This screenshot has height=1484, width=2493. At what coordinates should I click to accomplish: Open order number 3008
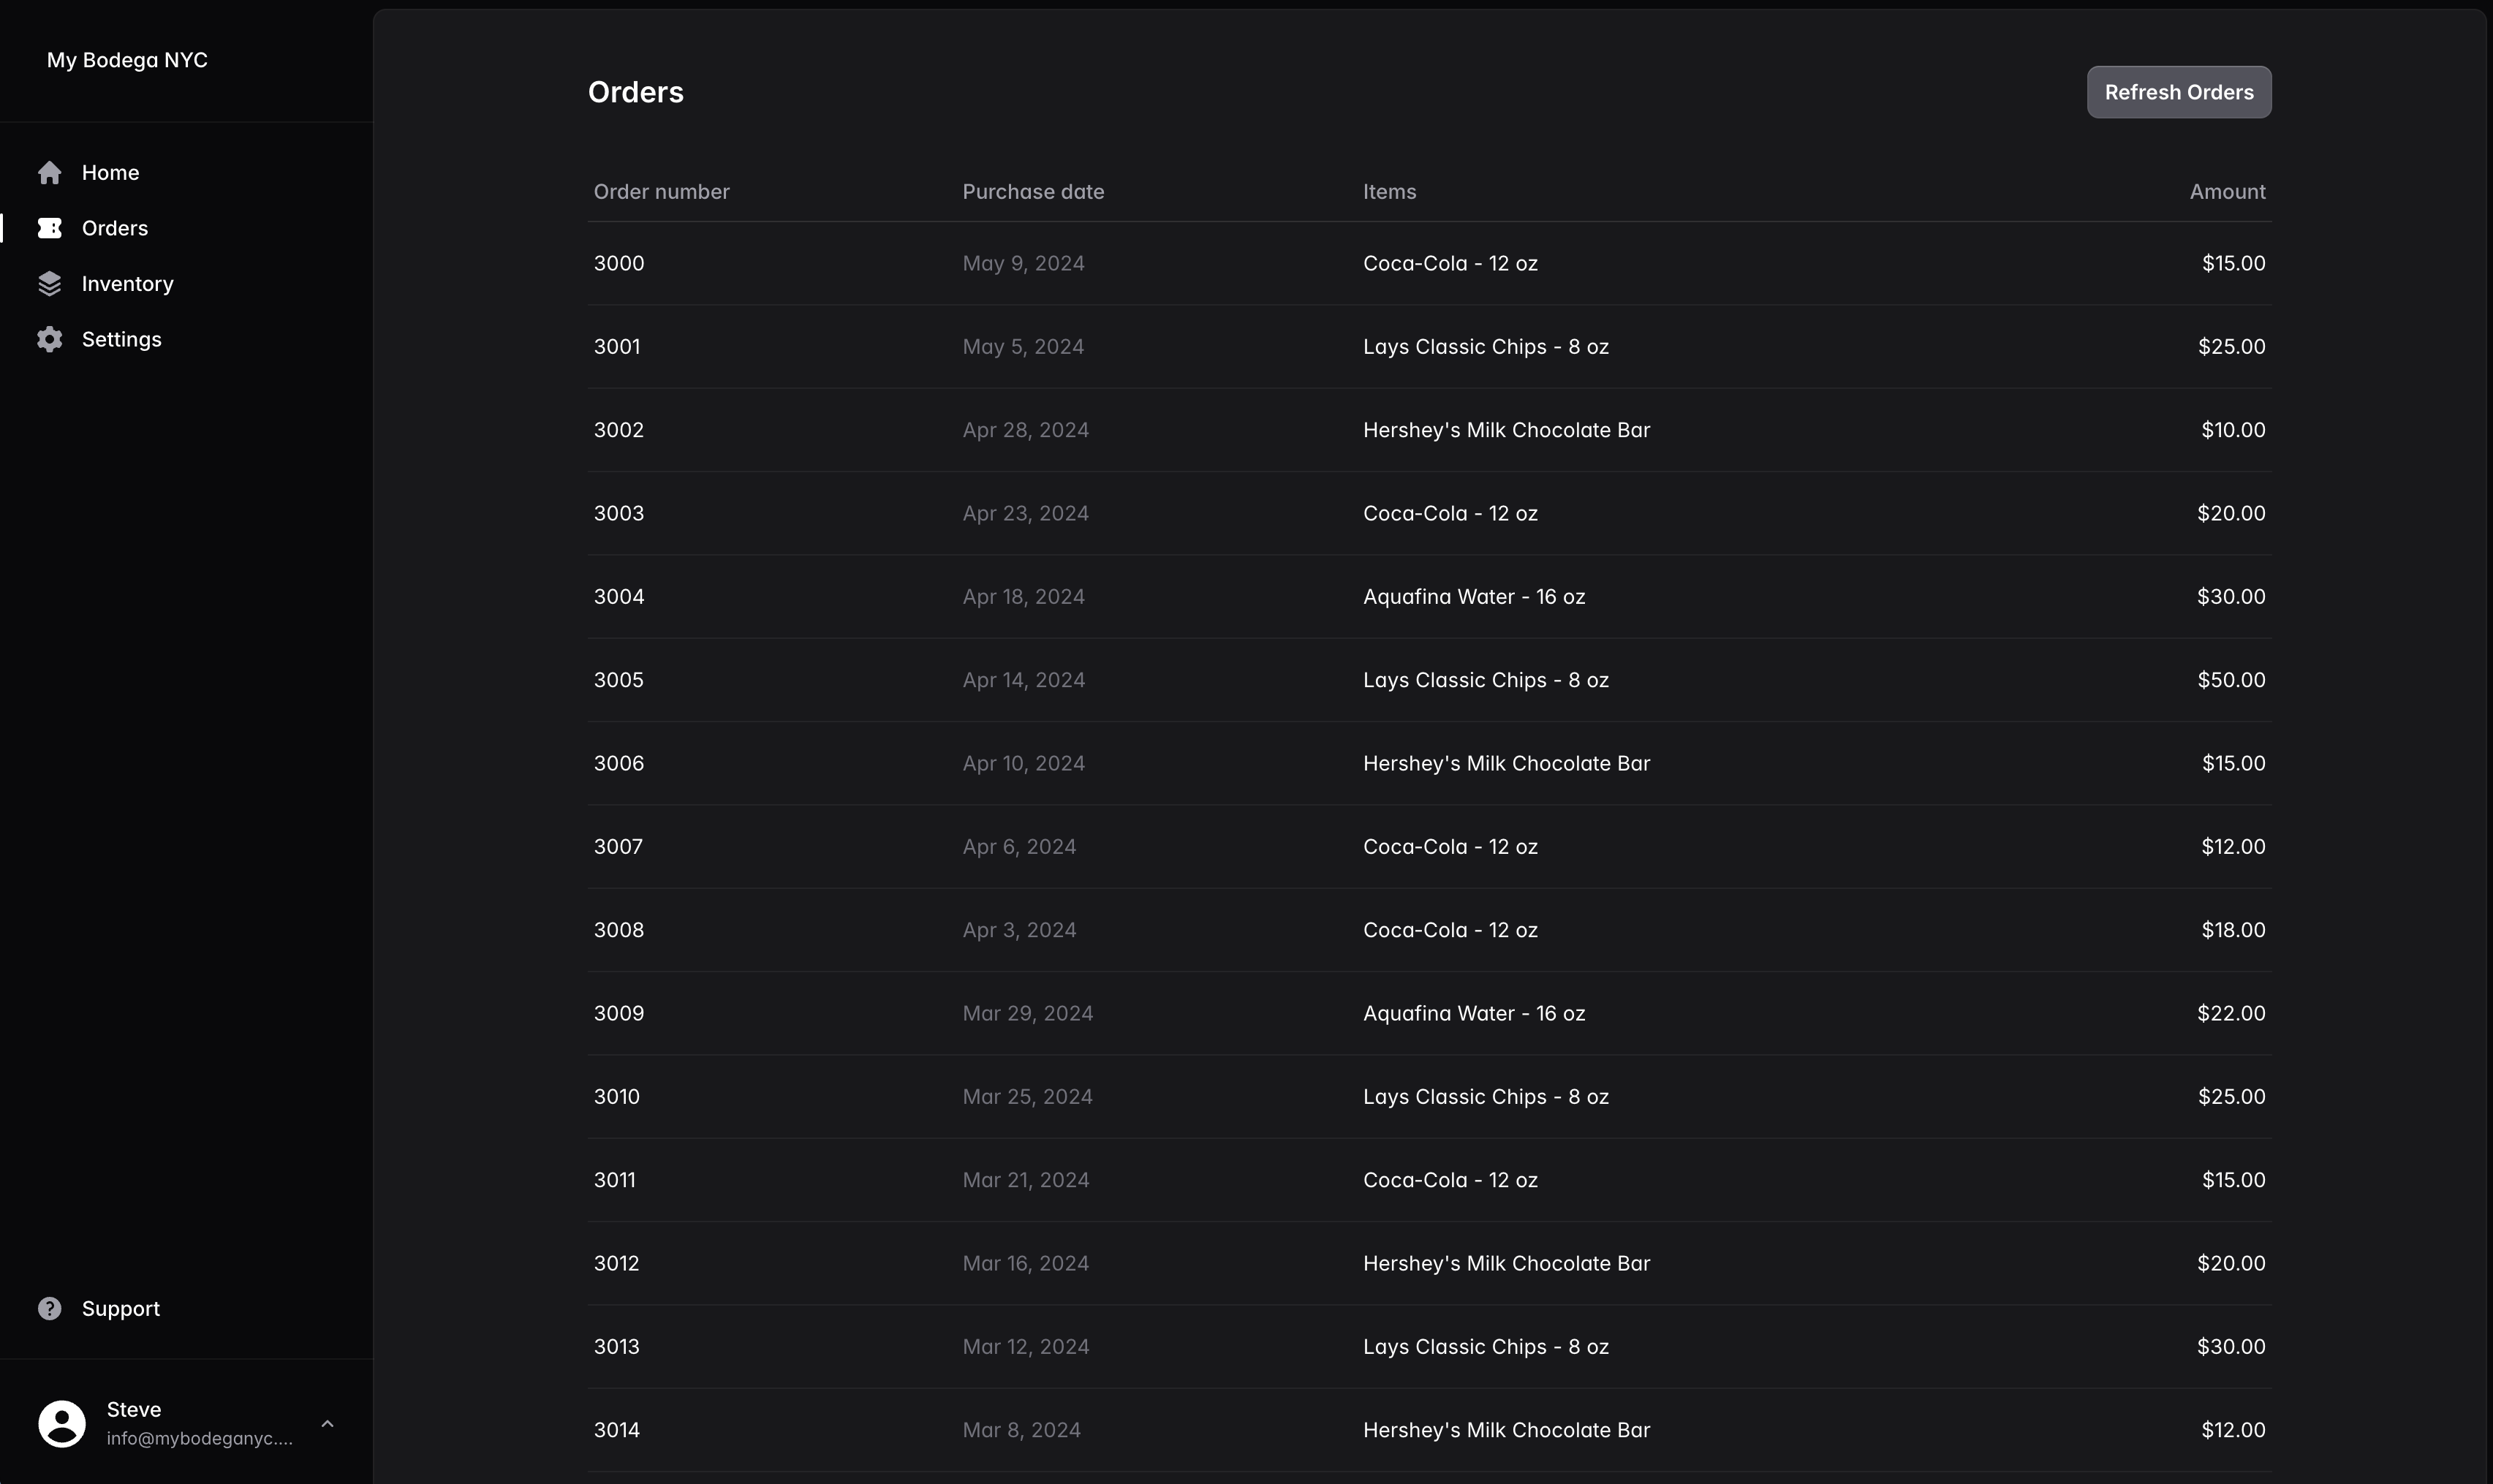(x=619, y=930)
